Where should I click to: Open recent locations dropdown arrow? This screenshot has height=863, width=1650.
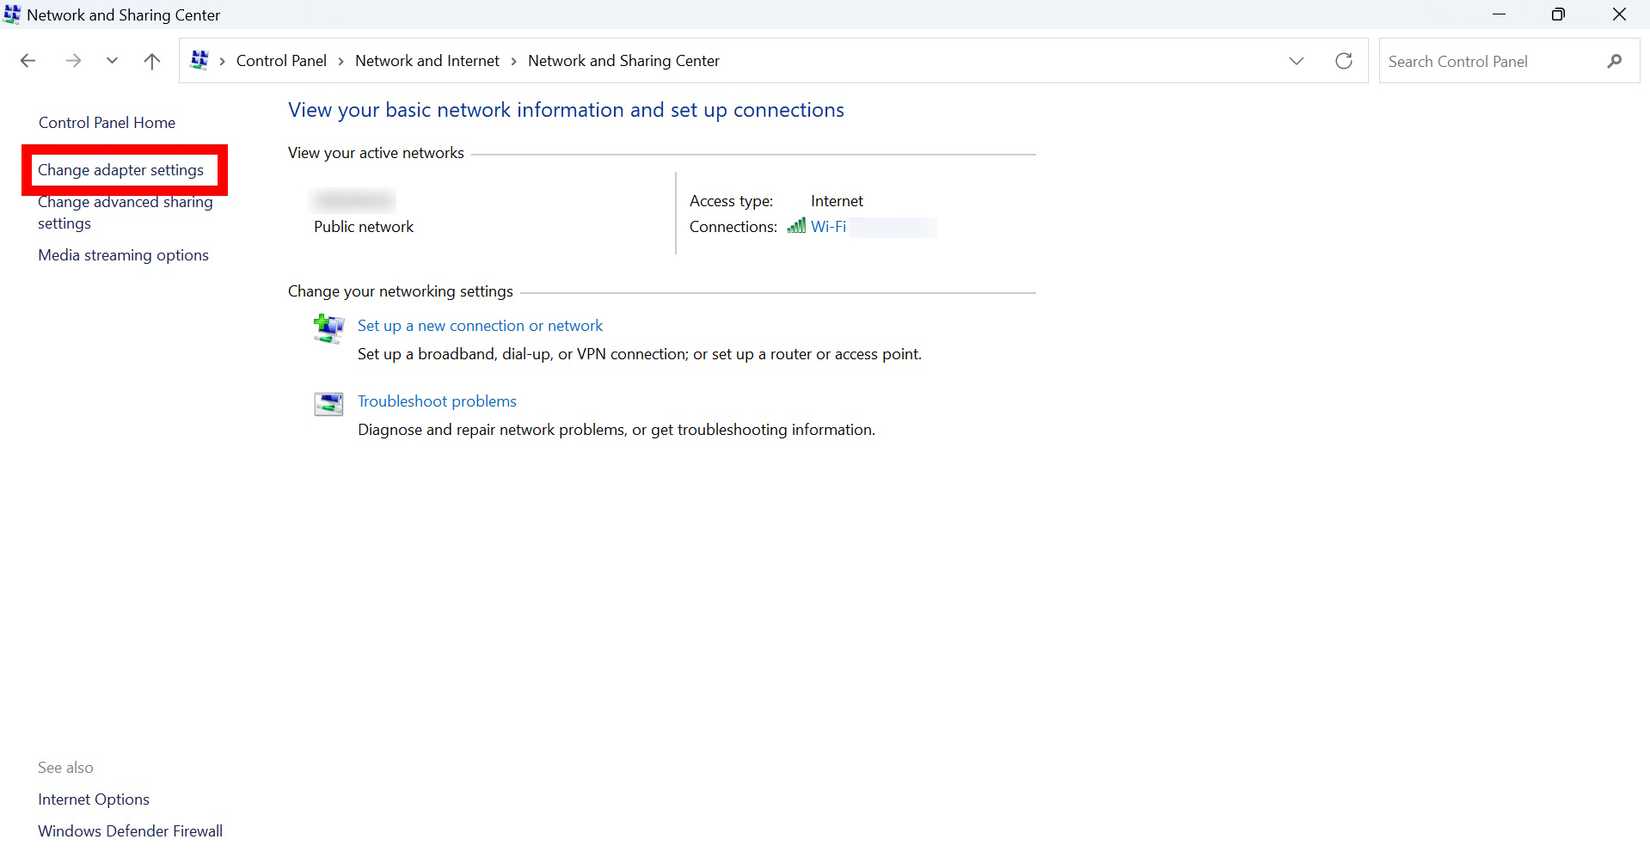(x=112, y=61)
